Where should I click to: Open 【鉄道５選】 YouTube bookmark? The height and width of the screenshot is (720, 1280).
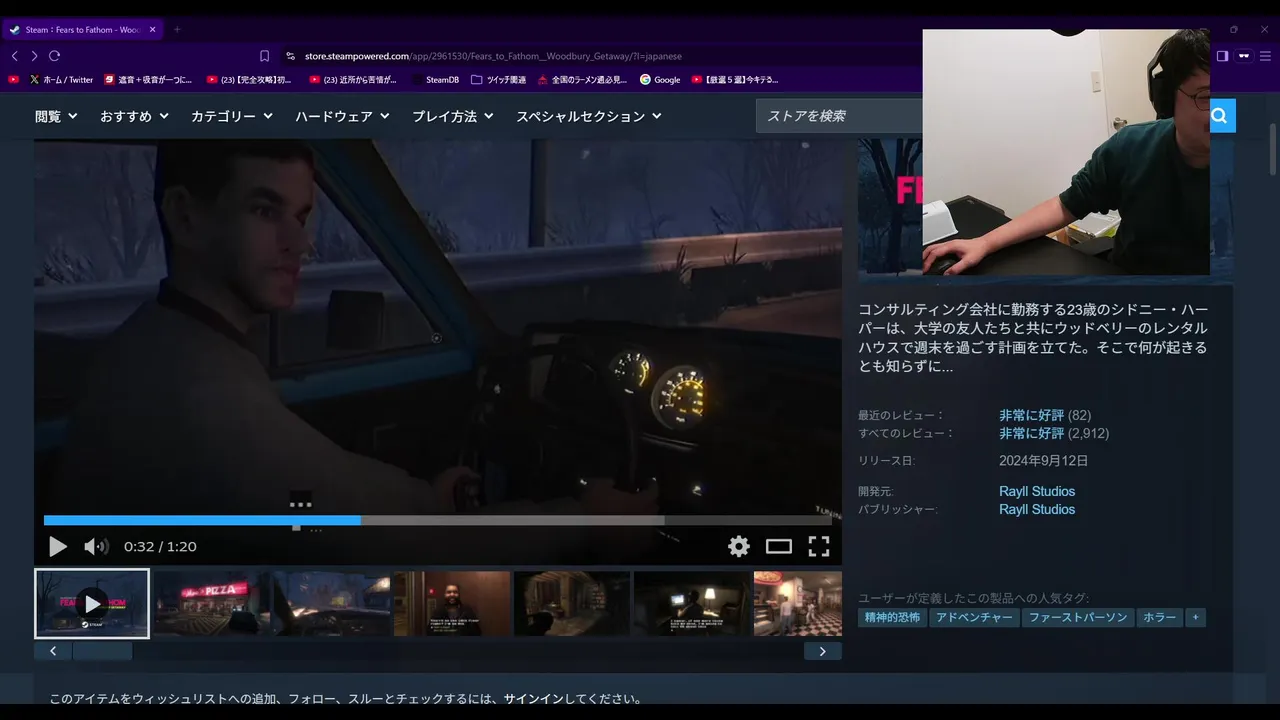coord(734,79)
